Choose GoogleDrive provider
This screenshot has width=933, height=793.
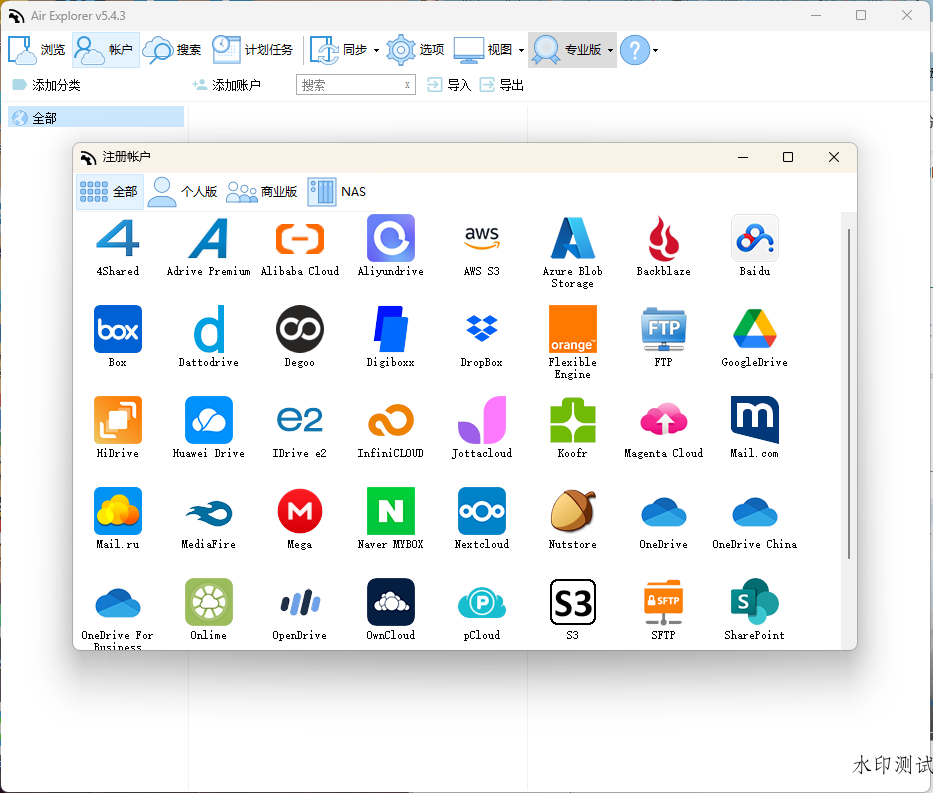(754, 329)
